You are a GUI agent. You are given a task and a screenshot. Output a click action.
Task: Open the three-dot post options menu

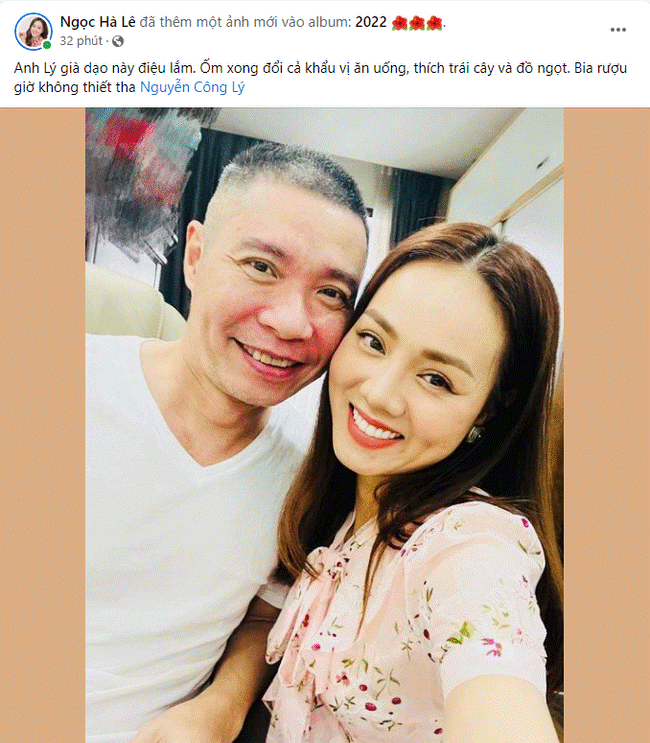(618, 30)
